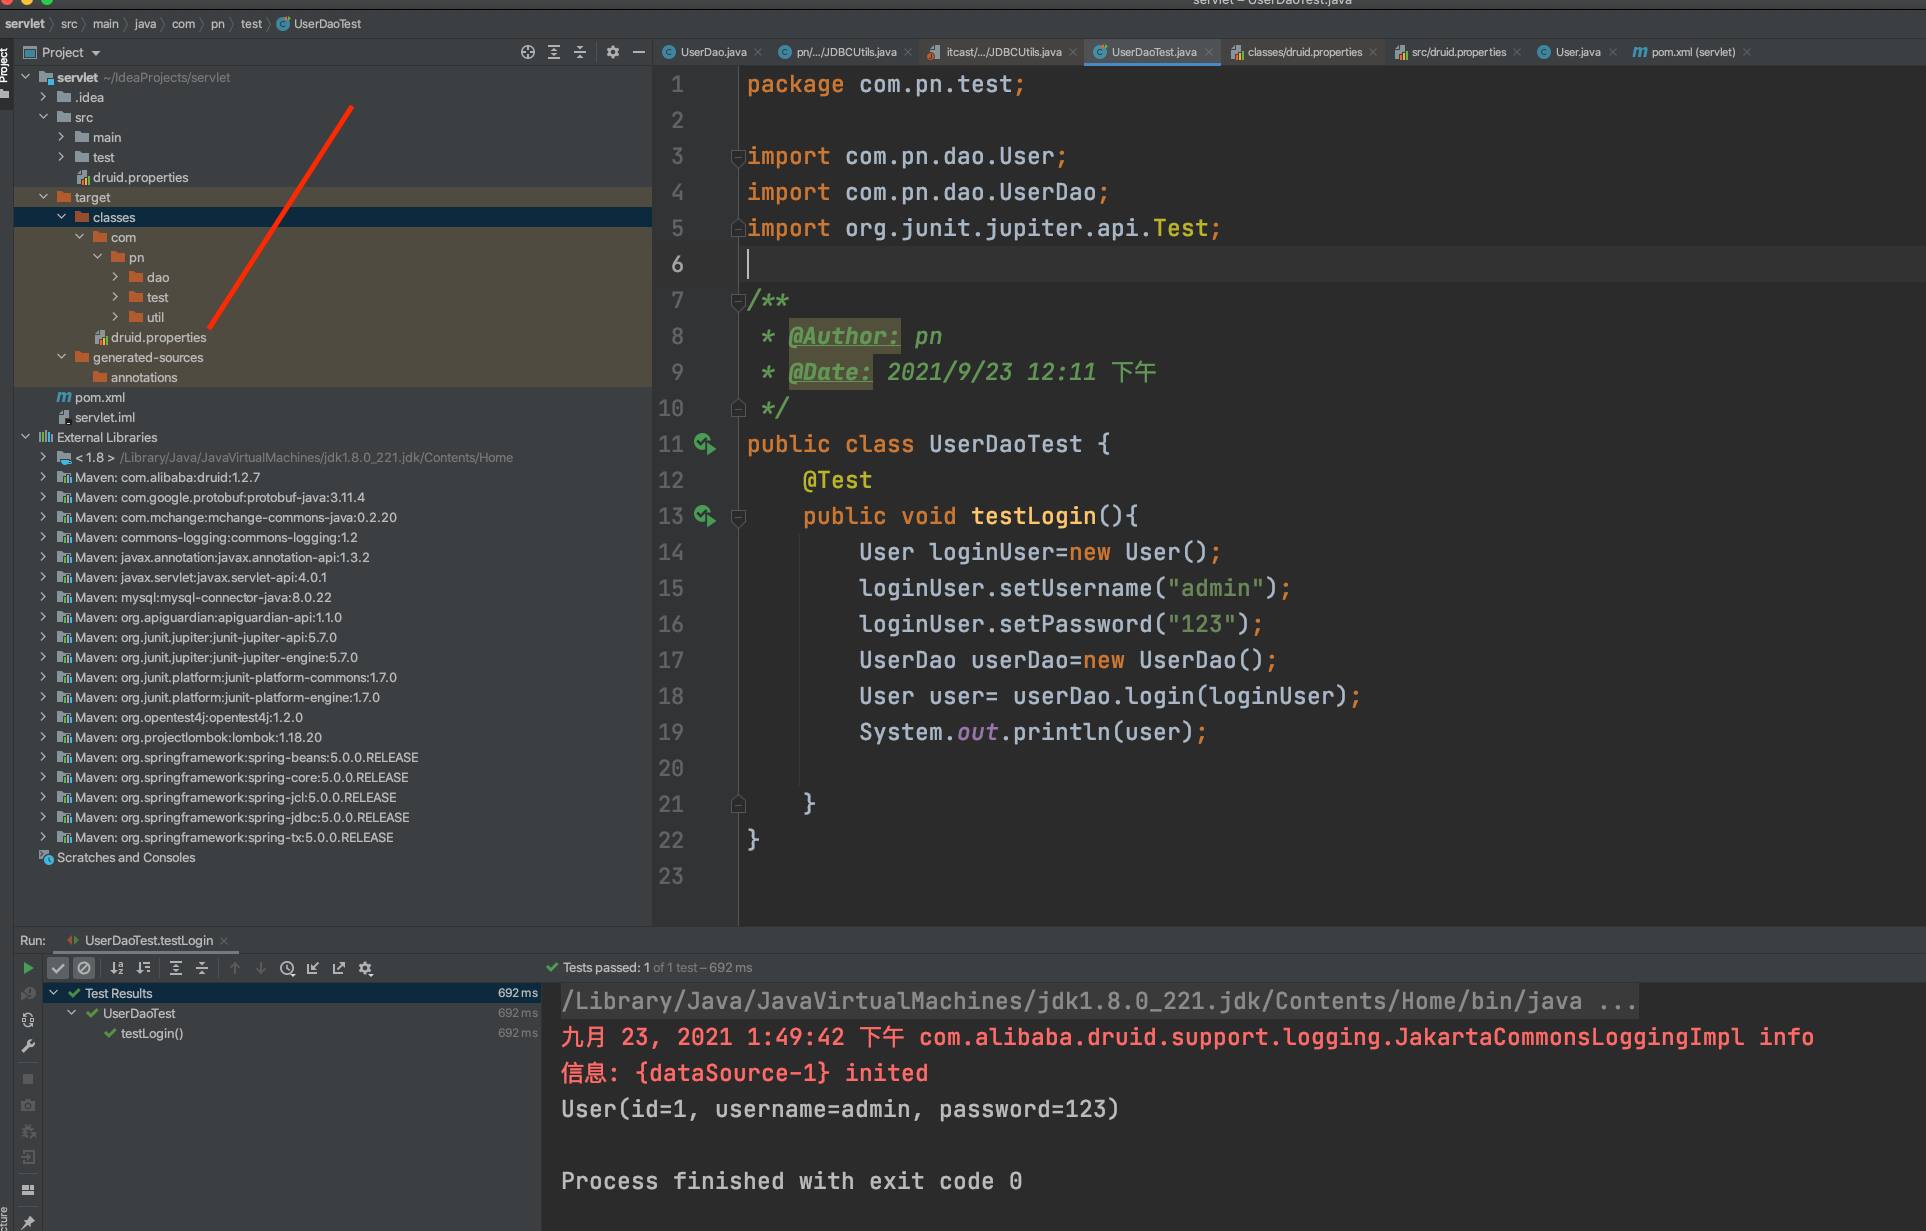Open the test toolbar settings gear
The height and width of the screenshot is (1231, 1926).
click(365, 967)
